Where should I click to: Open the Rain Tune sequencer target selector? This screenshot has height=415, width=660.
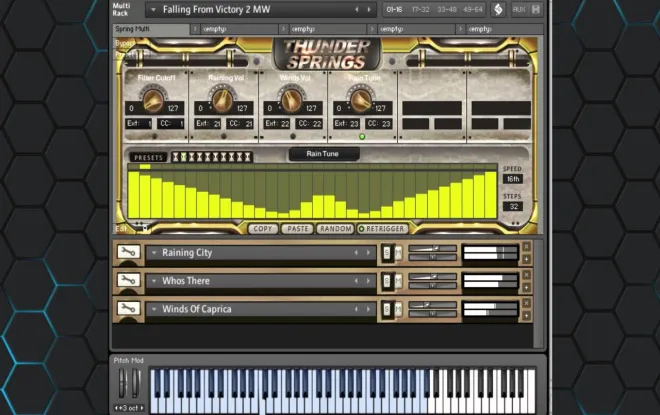[x=323, y=154]
